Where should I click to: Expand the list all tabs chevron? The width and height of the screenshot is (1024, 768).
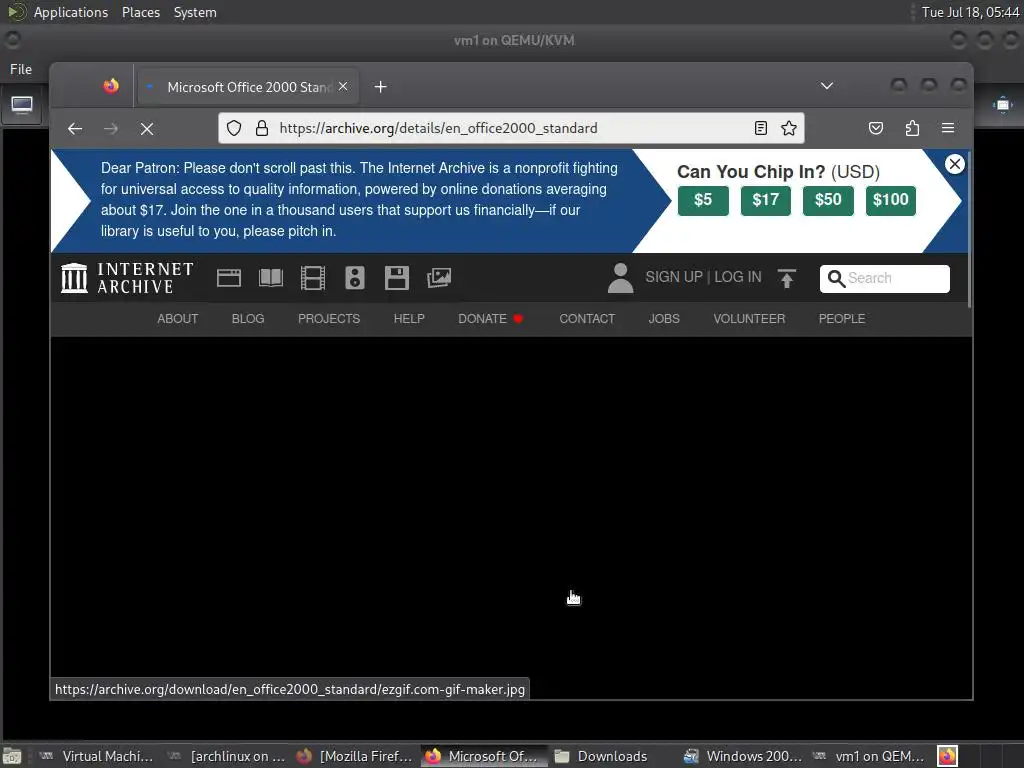(x=827, y=86)
